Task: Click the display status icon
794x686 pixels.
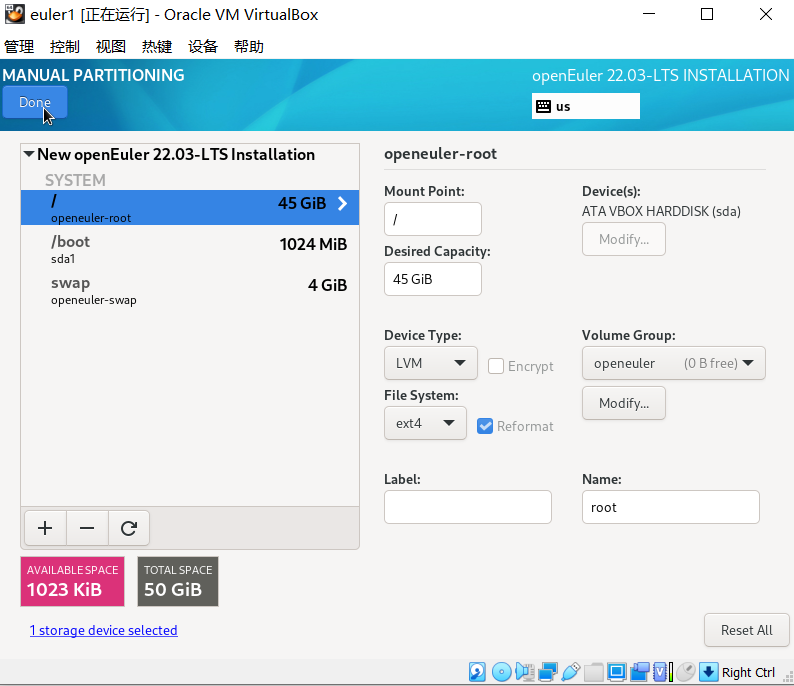Action: pyautogui.click(x=617, y=672)
